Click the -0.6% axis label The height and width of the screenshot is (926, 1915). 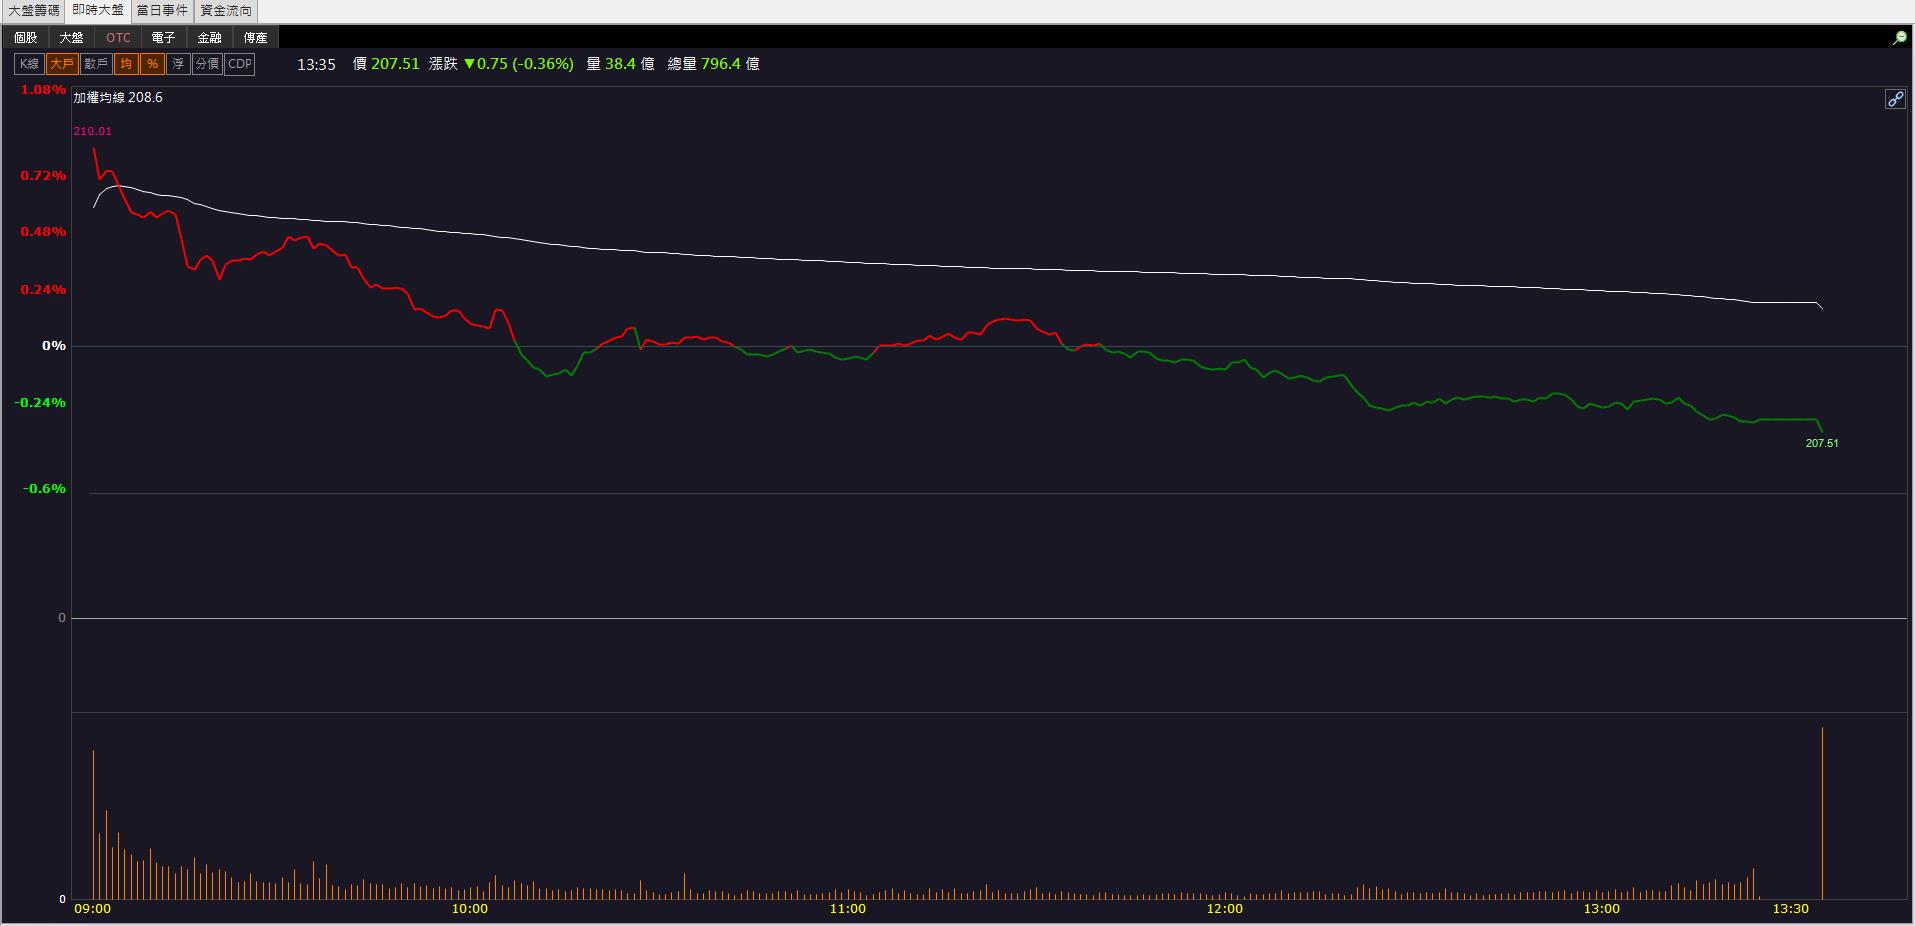click(x=45, y=489)
